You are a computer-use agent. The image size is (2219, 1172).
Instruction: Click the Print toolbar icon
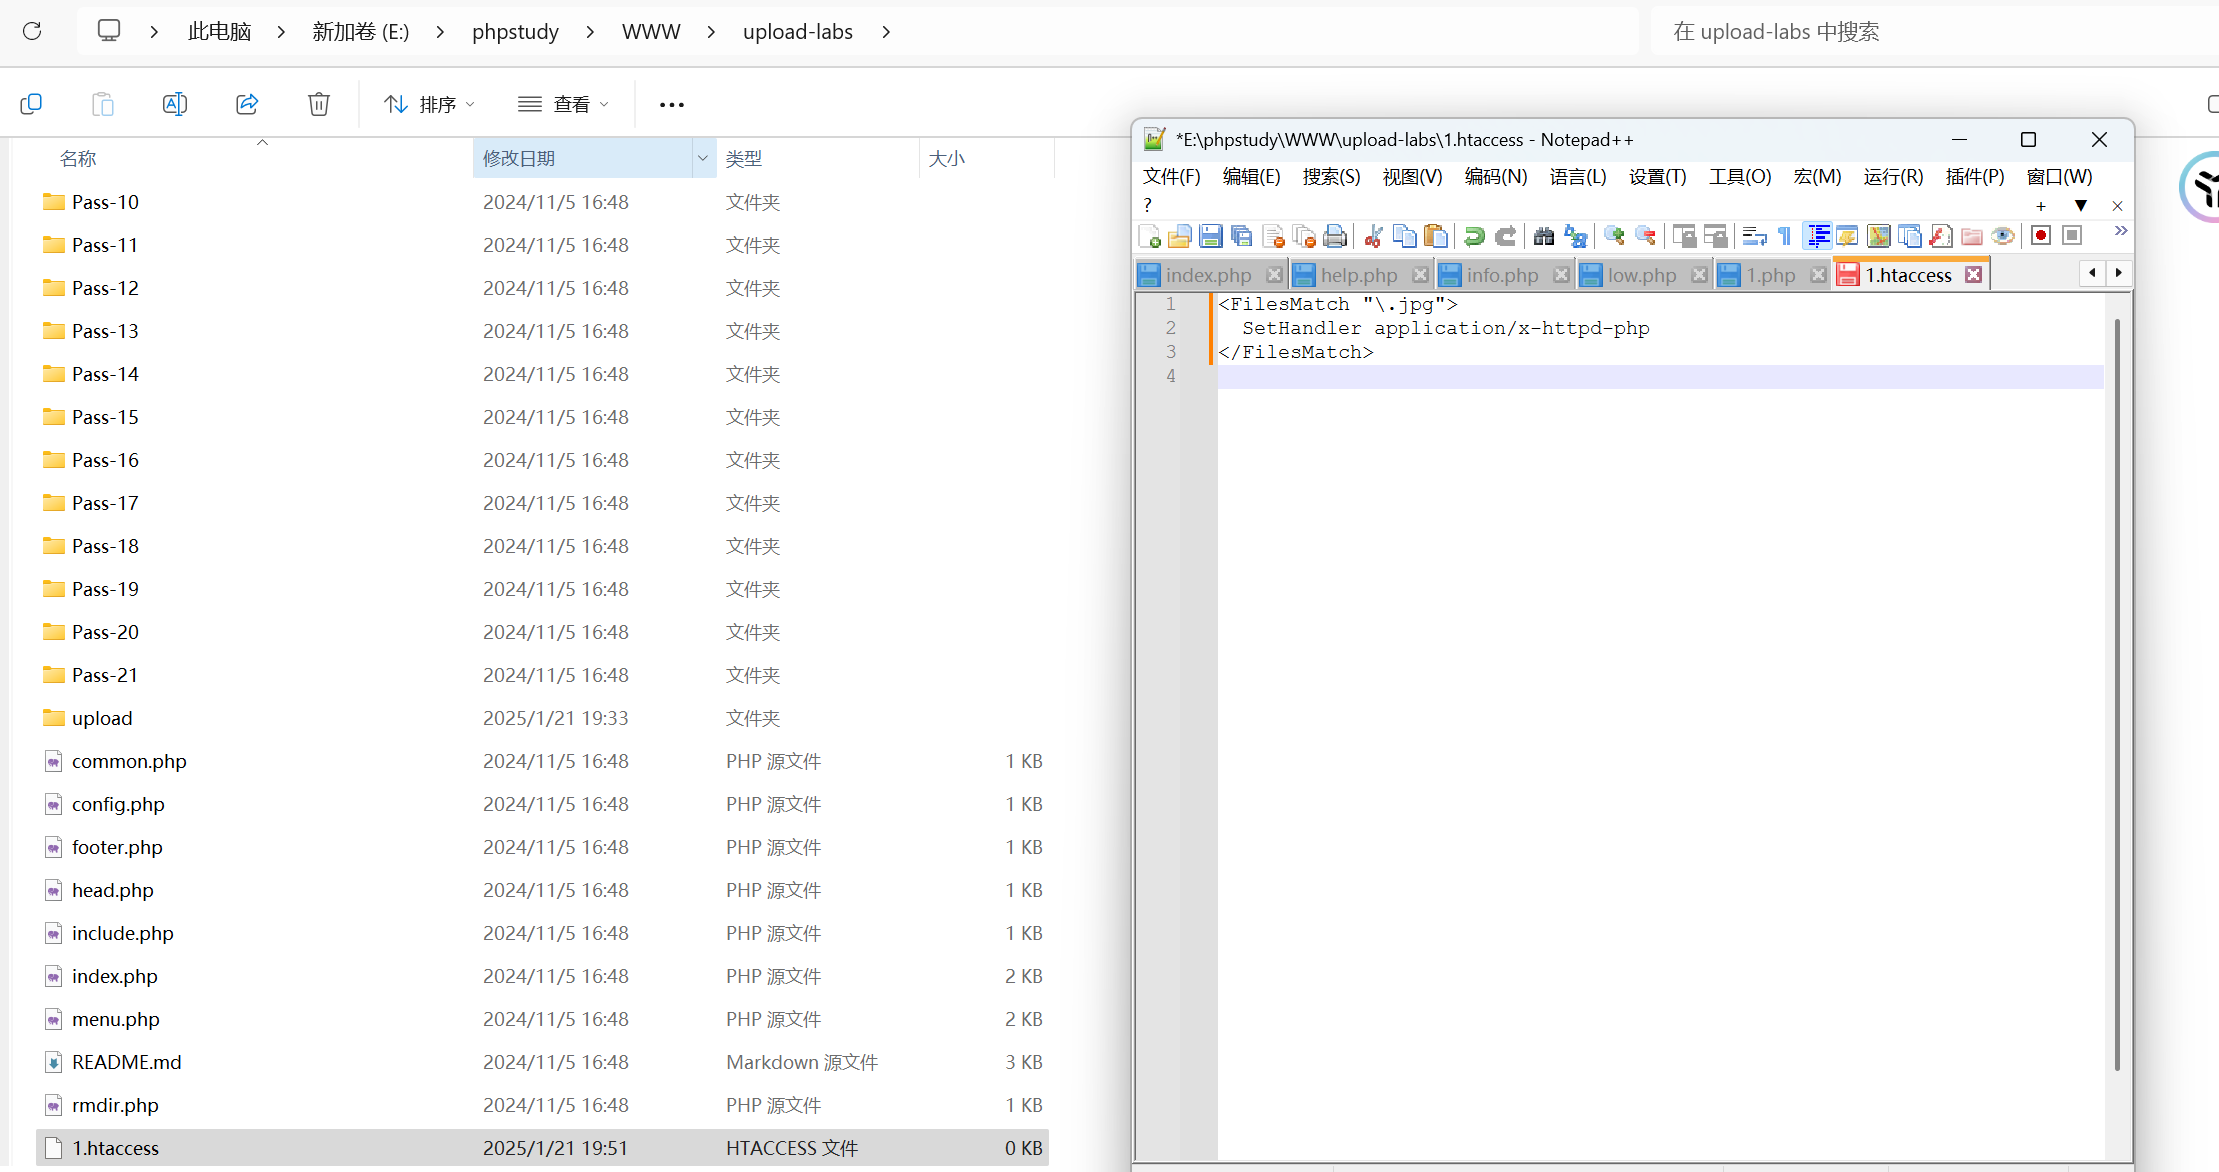point(1335,236)
